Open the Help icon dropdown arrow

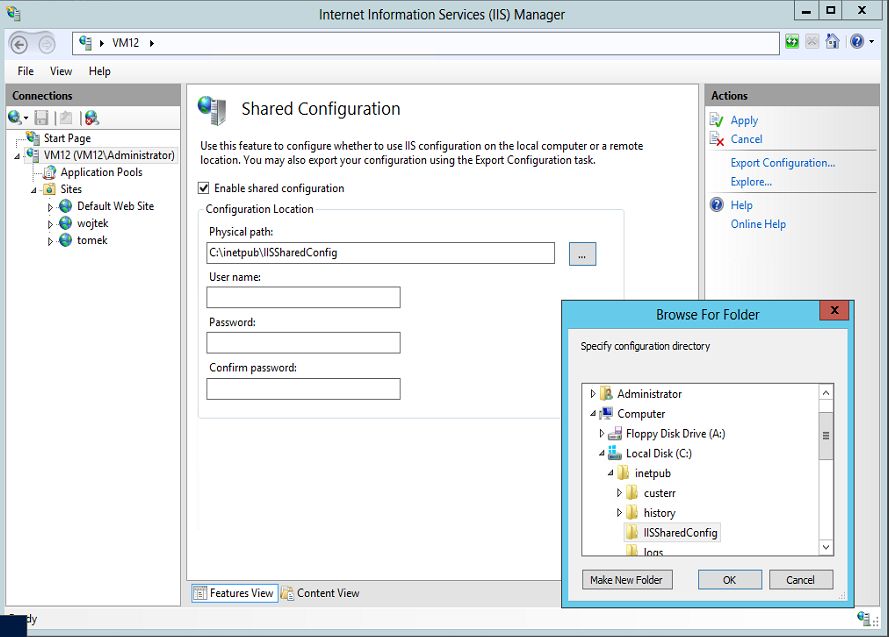pos(871,41)
